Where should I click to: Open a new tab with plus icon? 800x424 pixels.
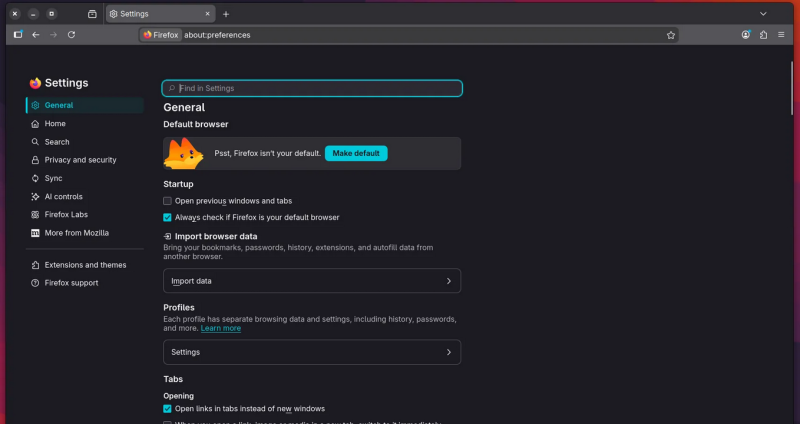226,14
